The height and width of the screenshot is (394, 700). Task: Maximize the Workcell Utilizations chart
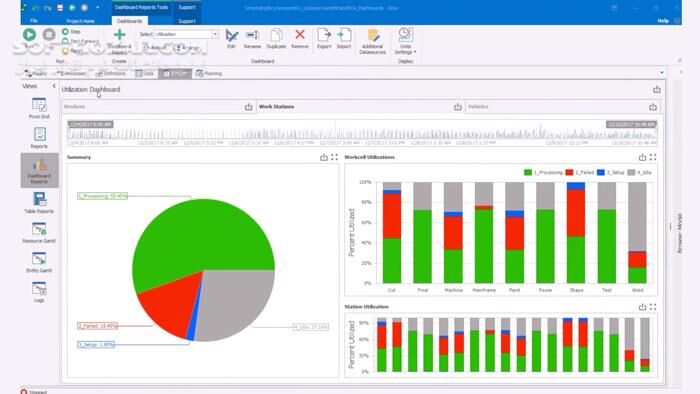(x=653, y=158)
